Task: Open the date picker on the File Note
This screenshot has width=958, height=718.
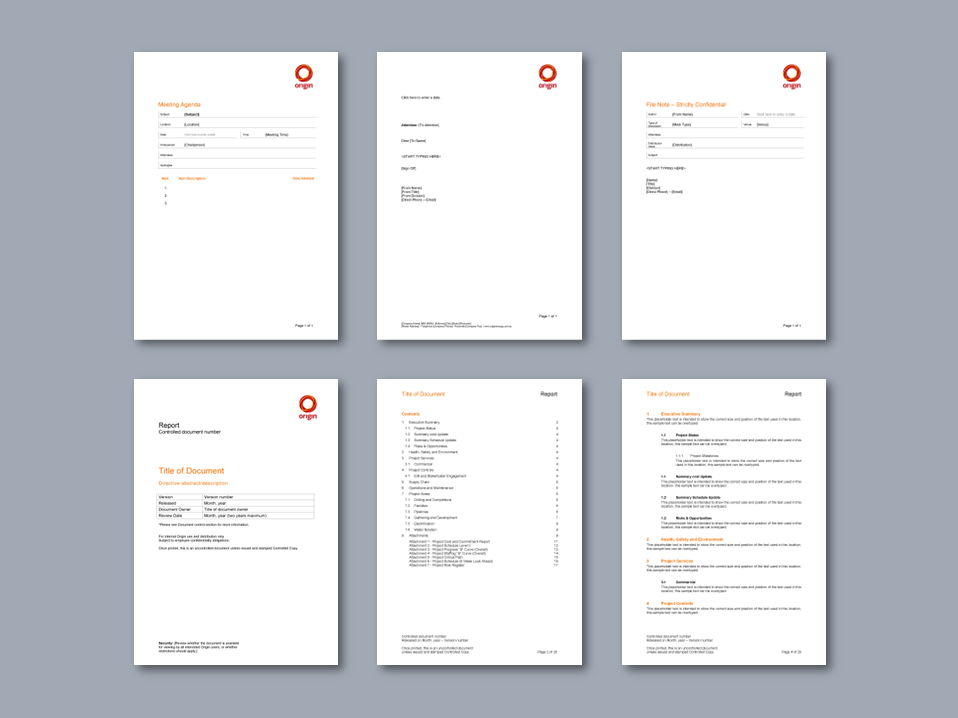Action: pos(776,114)
